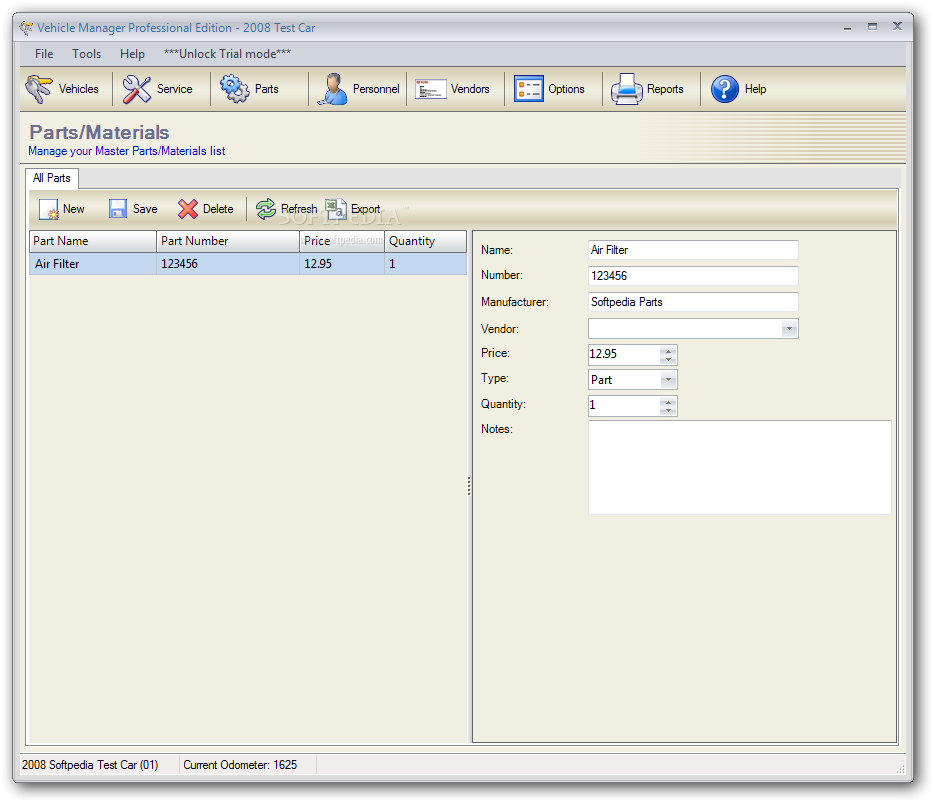The height and width of the screenshot is (803, 934).
Task: Open the Vehicles section keys icon
Action: pos(39,89)
